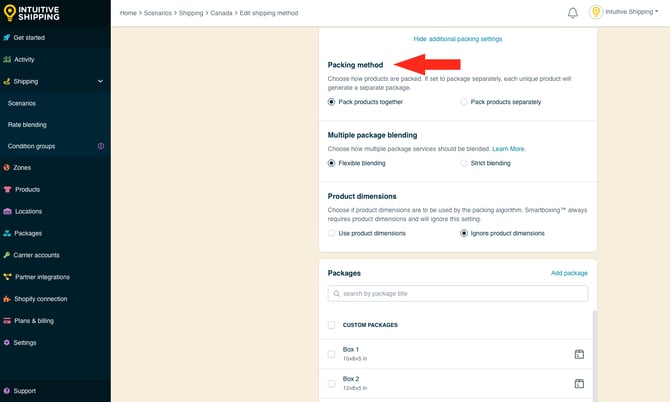The image size is (670, 402).
Task: Select Strict blending radio button
Action: tap(464, 163)
